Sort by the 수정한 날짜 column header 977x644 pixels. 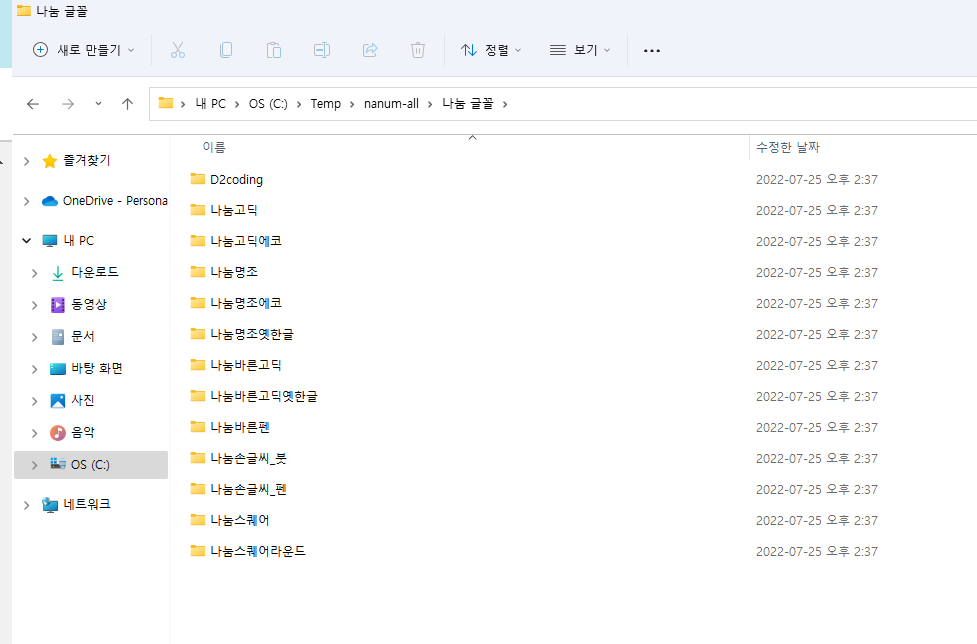point(788,147)
